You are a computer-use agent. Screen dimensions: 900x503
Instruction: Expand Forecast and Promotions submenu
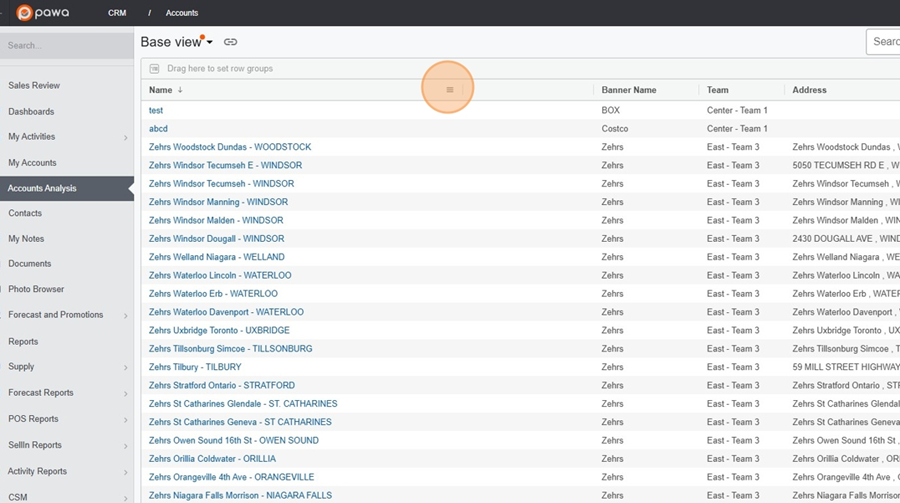coord(126,315)
